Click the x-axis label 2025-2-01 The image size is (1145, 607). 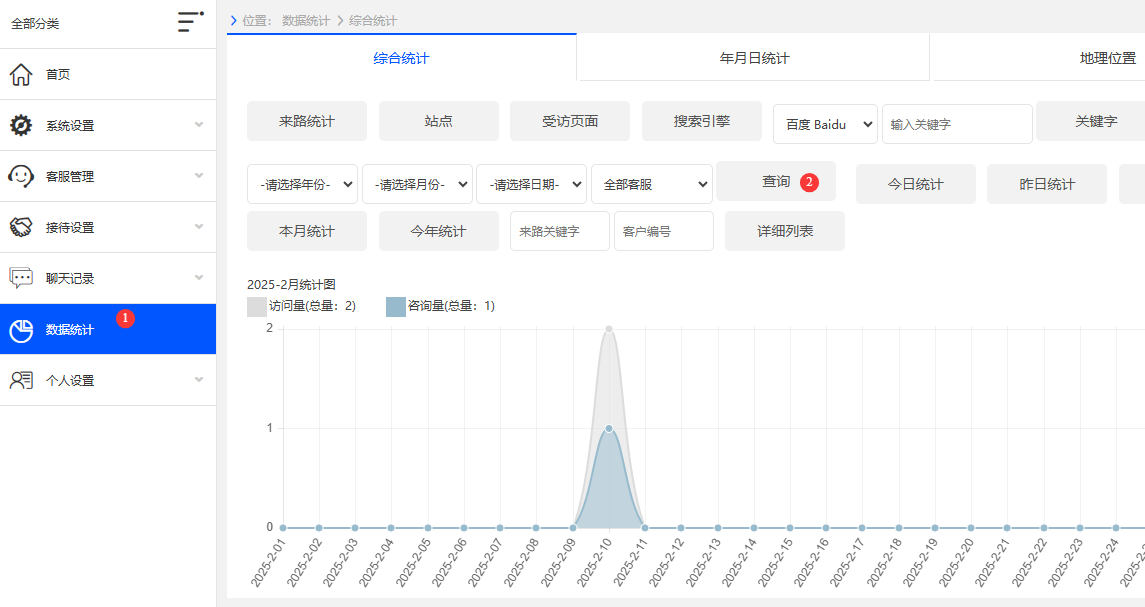pyautogui.click(x=267, y=562)
